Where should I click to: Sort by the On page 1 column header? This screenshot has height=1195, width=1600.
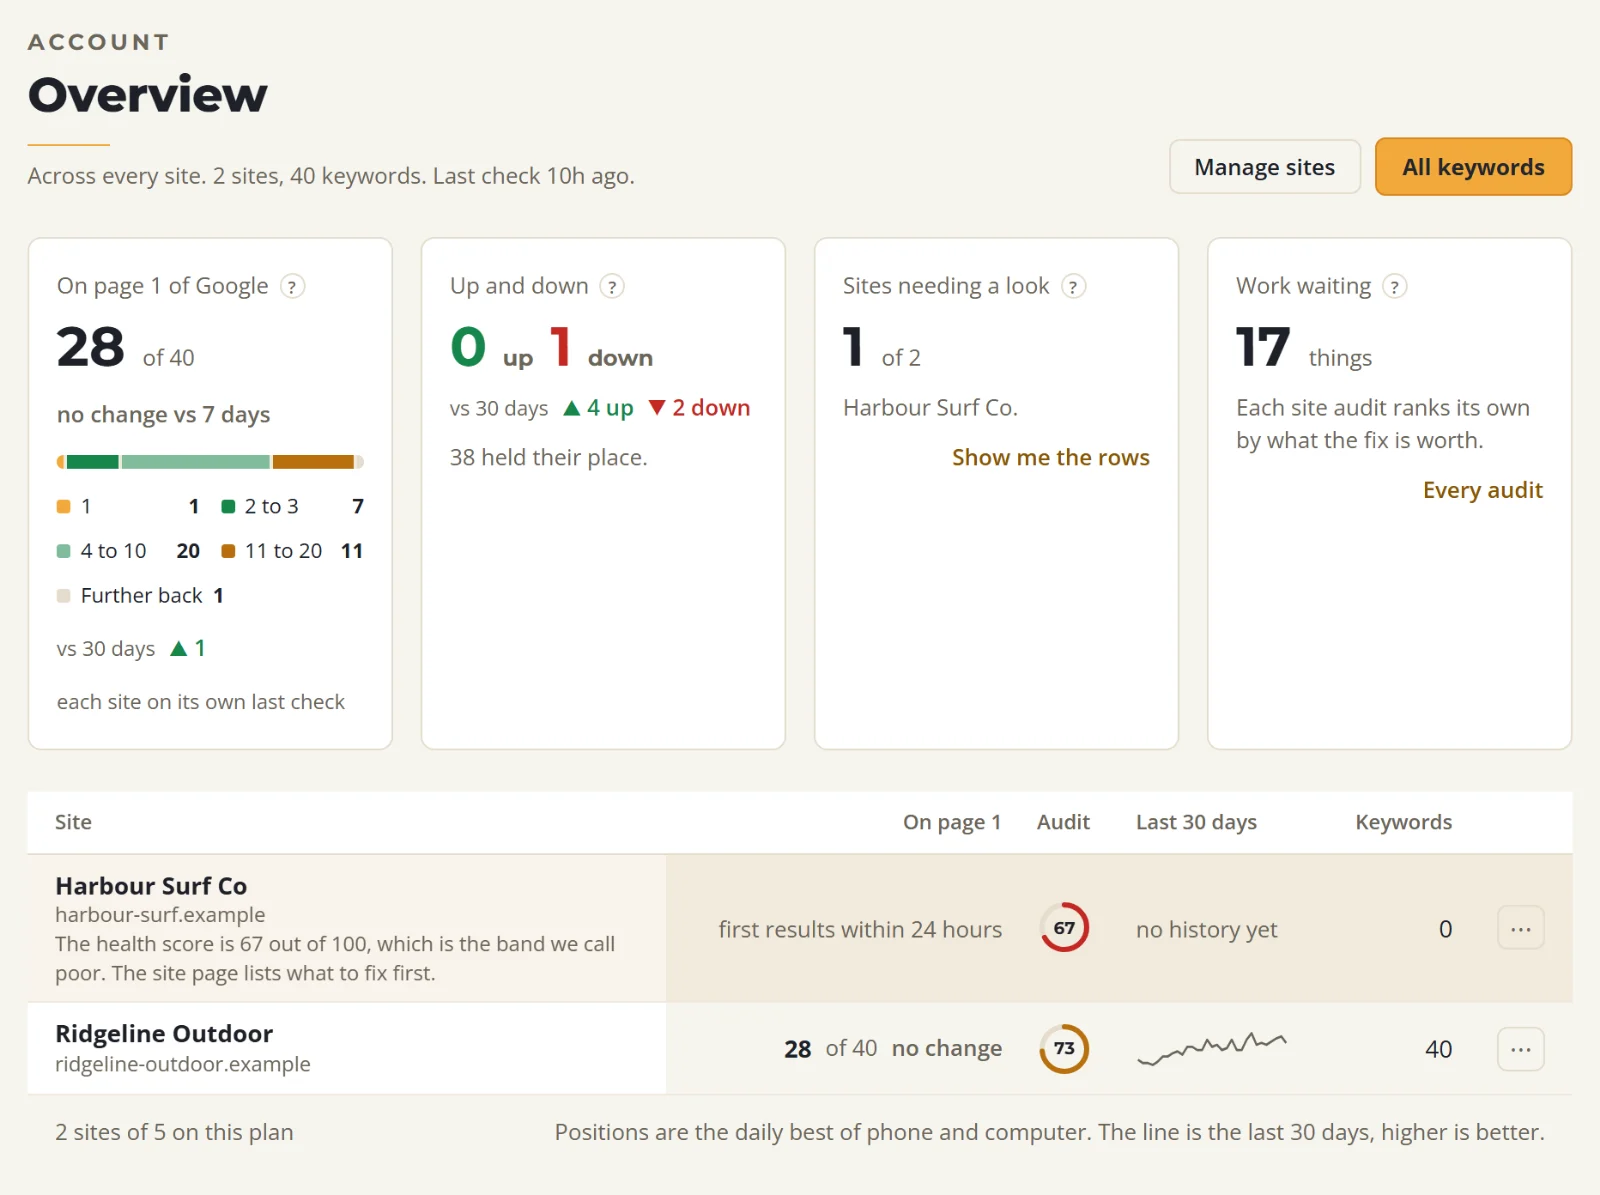[x=951, y=822]
